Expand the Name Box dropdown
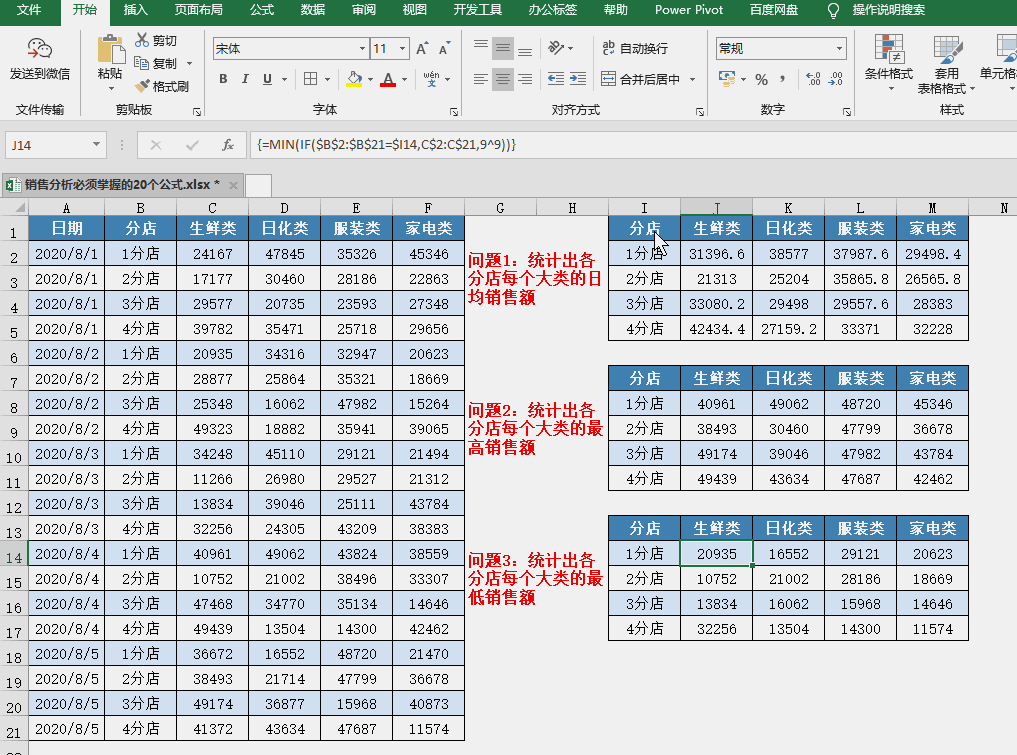The height and width of the screenshot is (755, 1017). pyautogui.click(x=96, y=145)
